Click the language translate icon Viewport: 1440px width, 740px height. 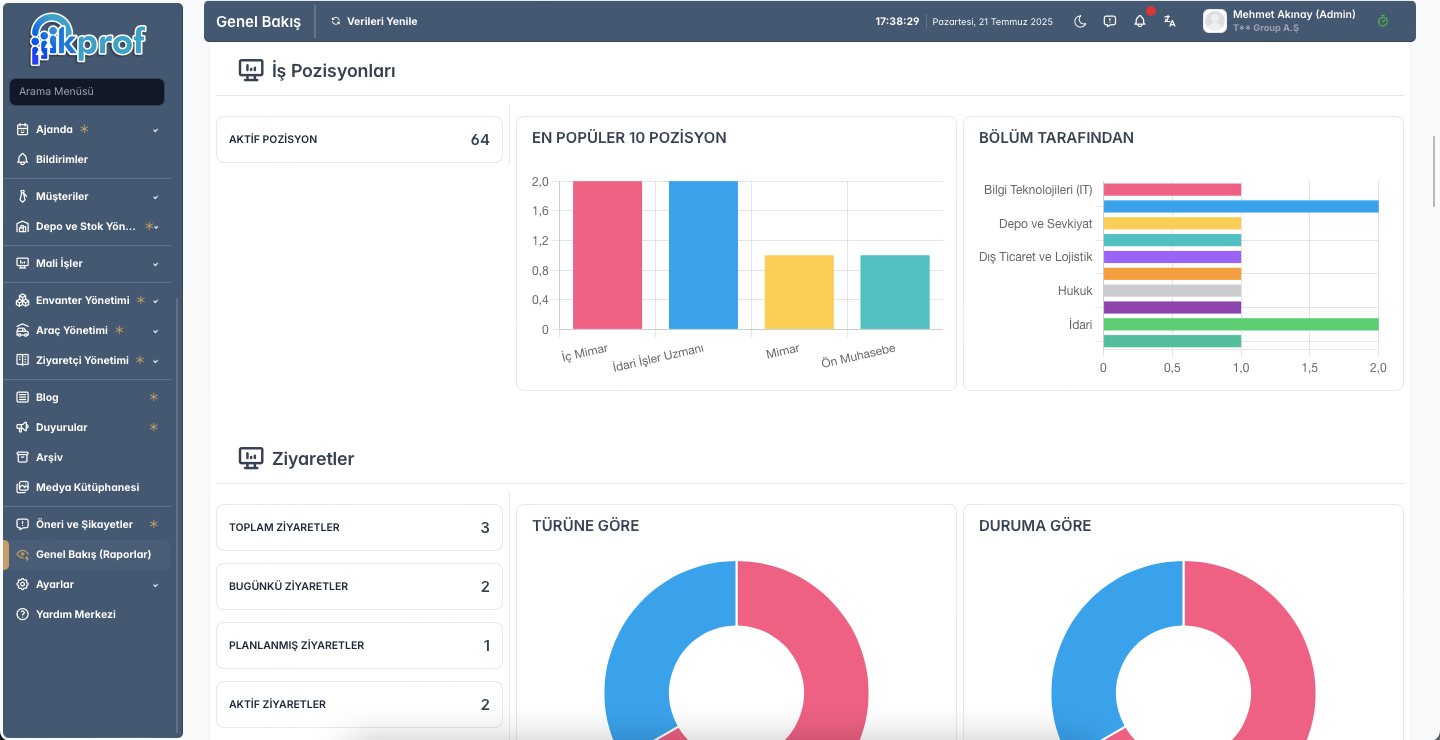point(1170,21)
